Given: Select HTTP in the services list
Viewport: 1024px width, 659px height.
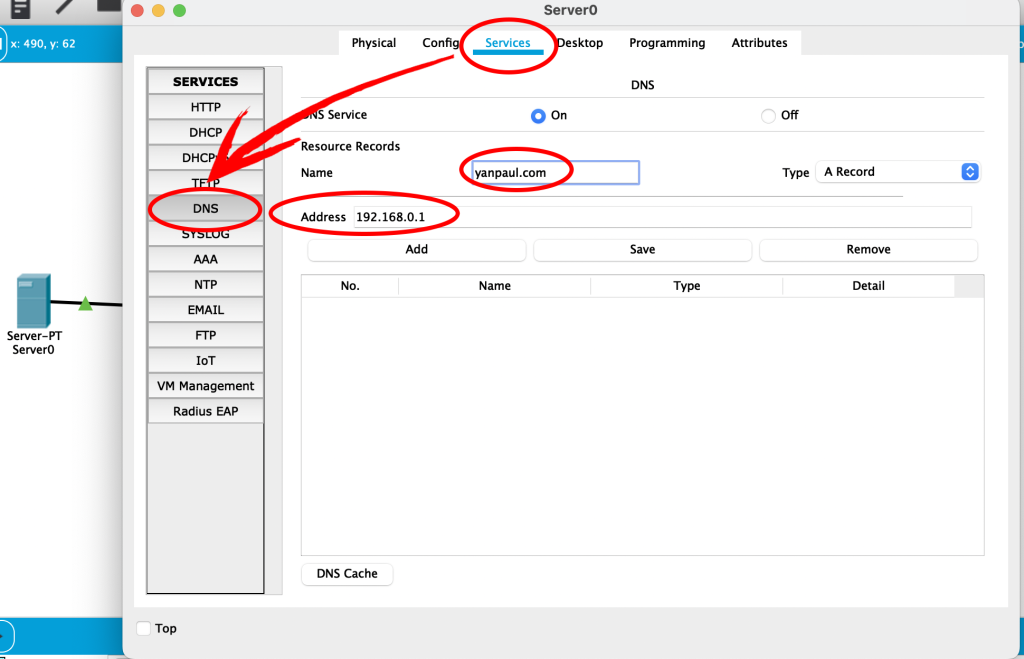Looking at the screenshot, I should pos(205,107).
